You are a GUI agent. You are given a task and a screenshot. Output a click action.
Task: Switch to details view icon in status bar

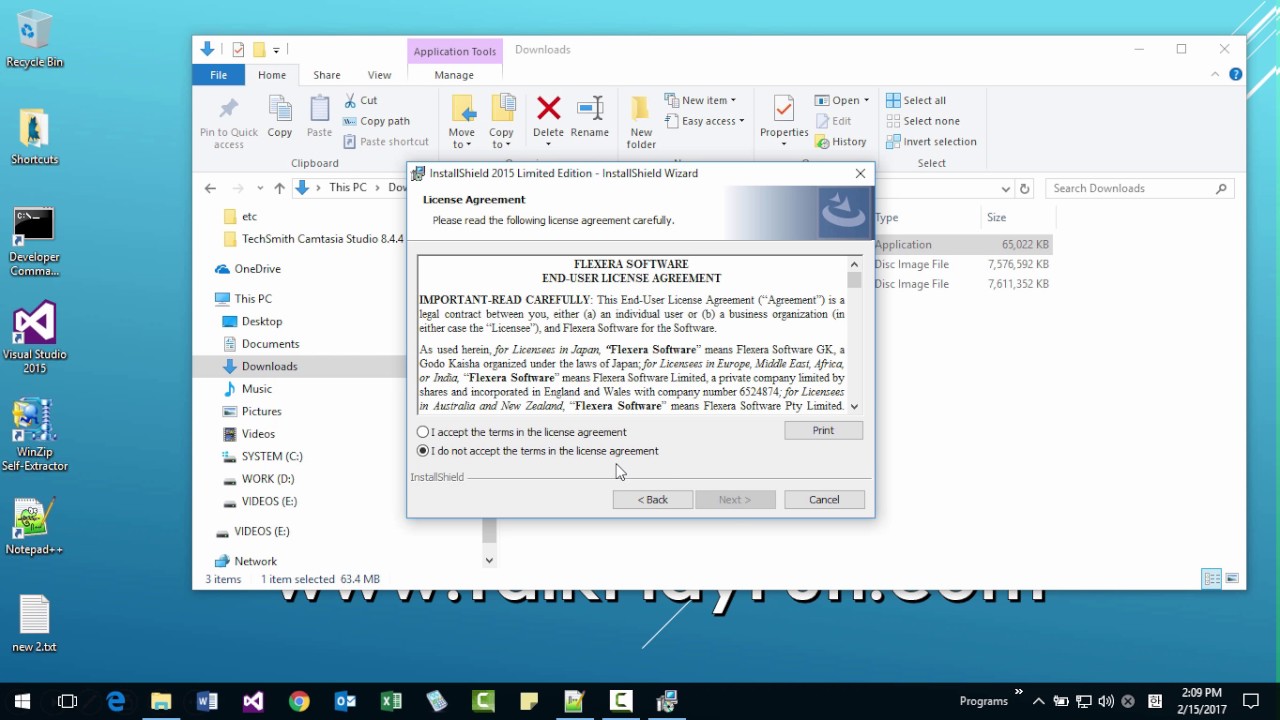pos(1212,579)
